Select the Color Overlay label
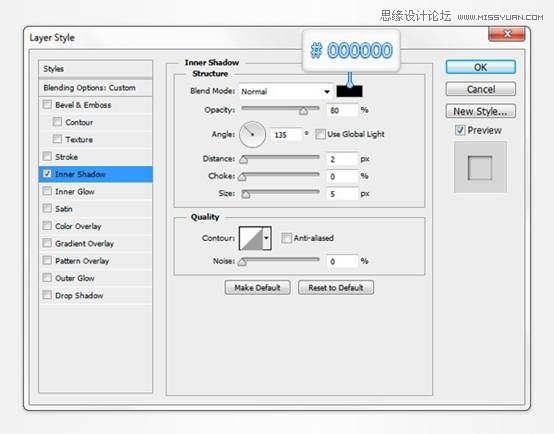Screen dimensions: 554x434 coord(78,226)
